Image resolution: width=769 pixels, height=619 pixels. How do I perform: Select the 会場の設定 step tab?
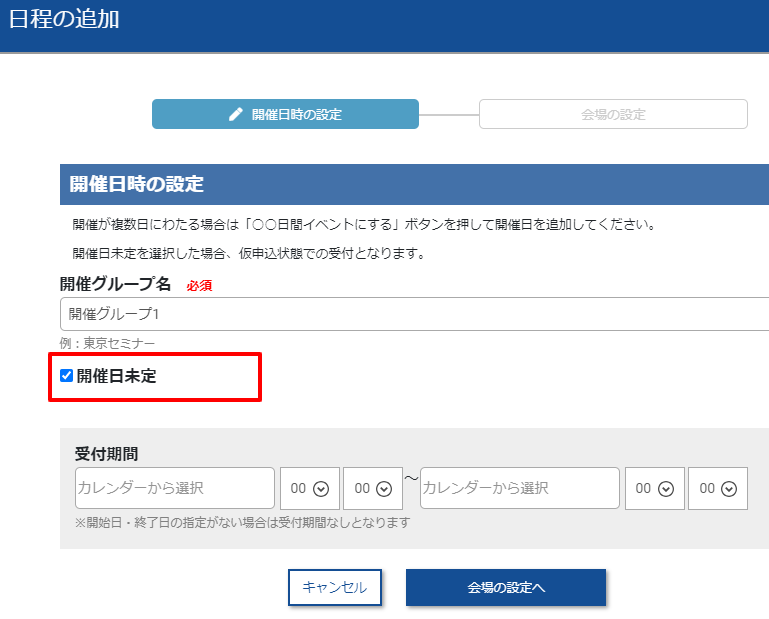pyautogui.click(x=613, y=114)
